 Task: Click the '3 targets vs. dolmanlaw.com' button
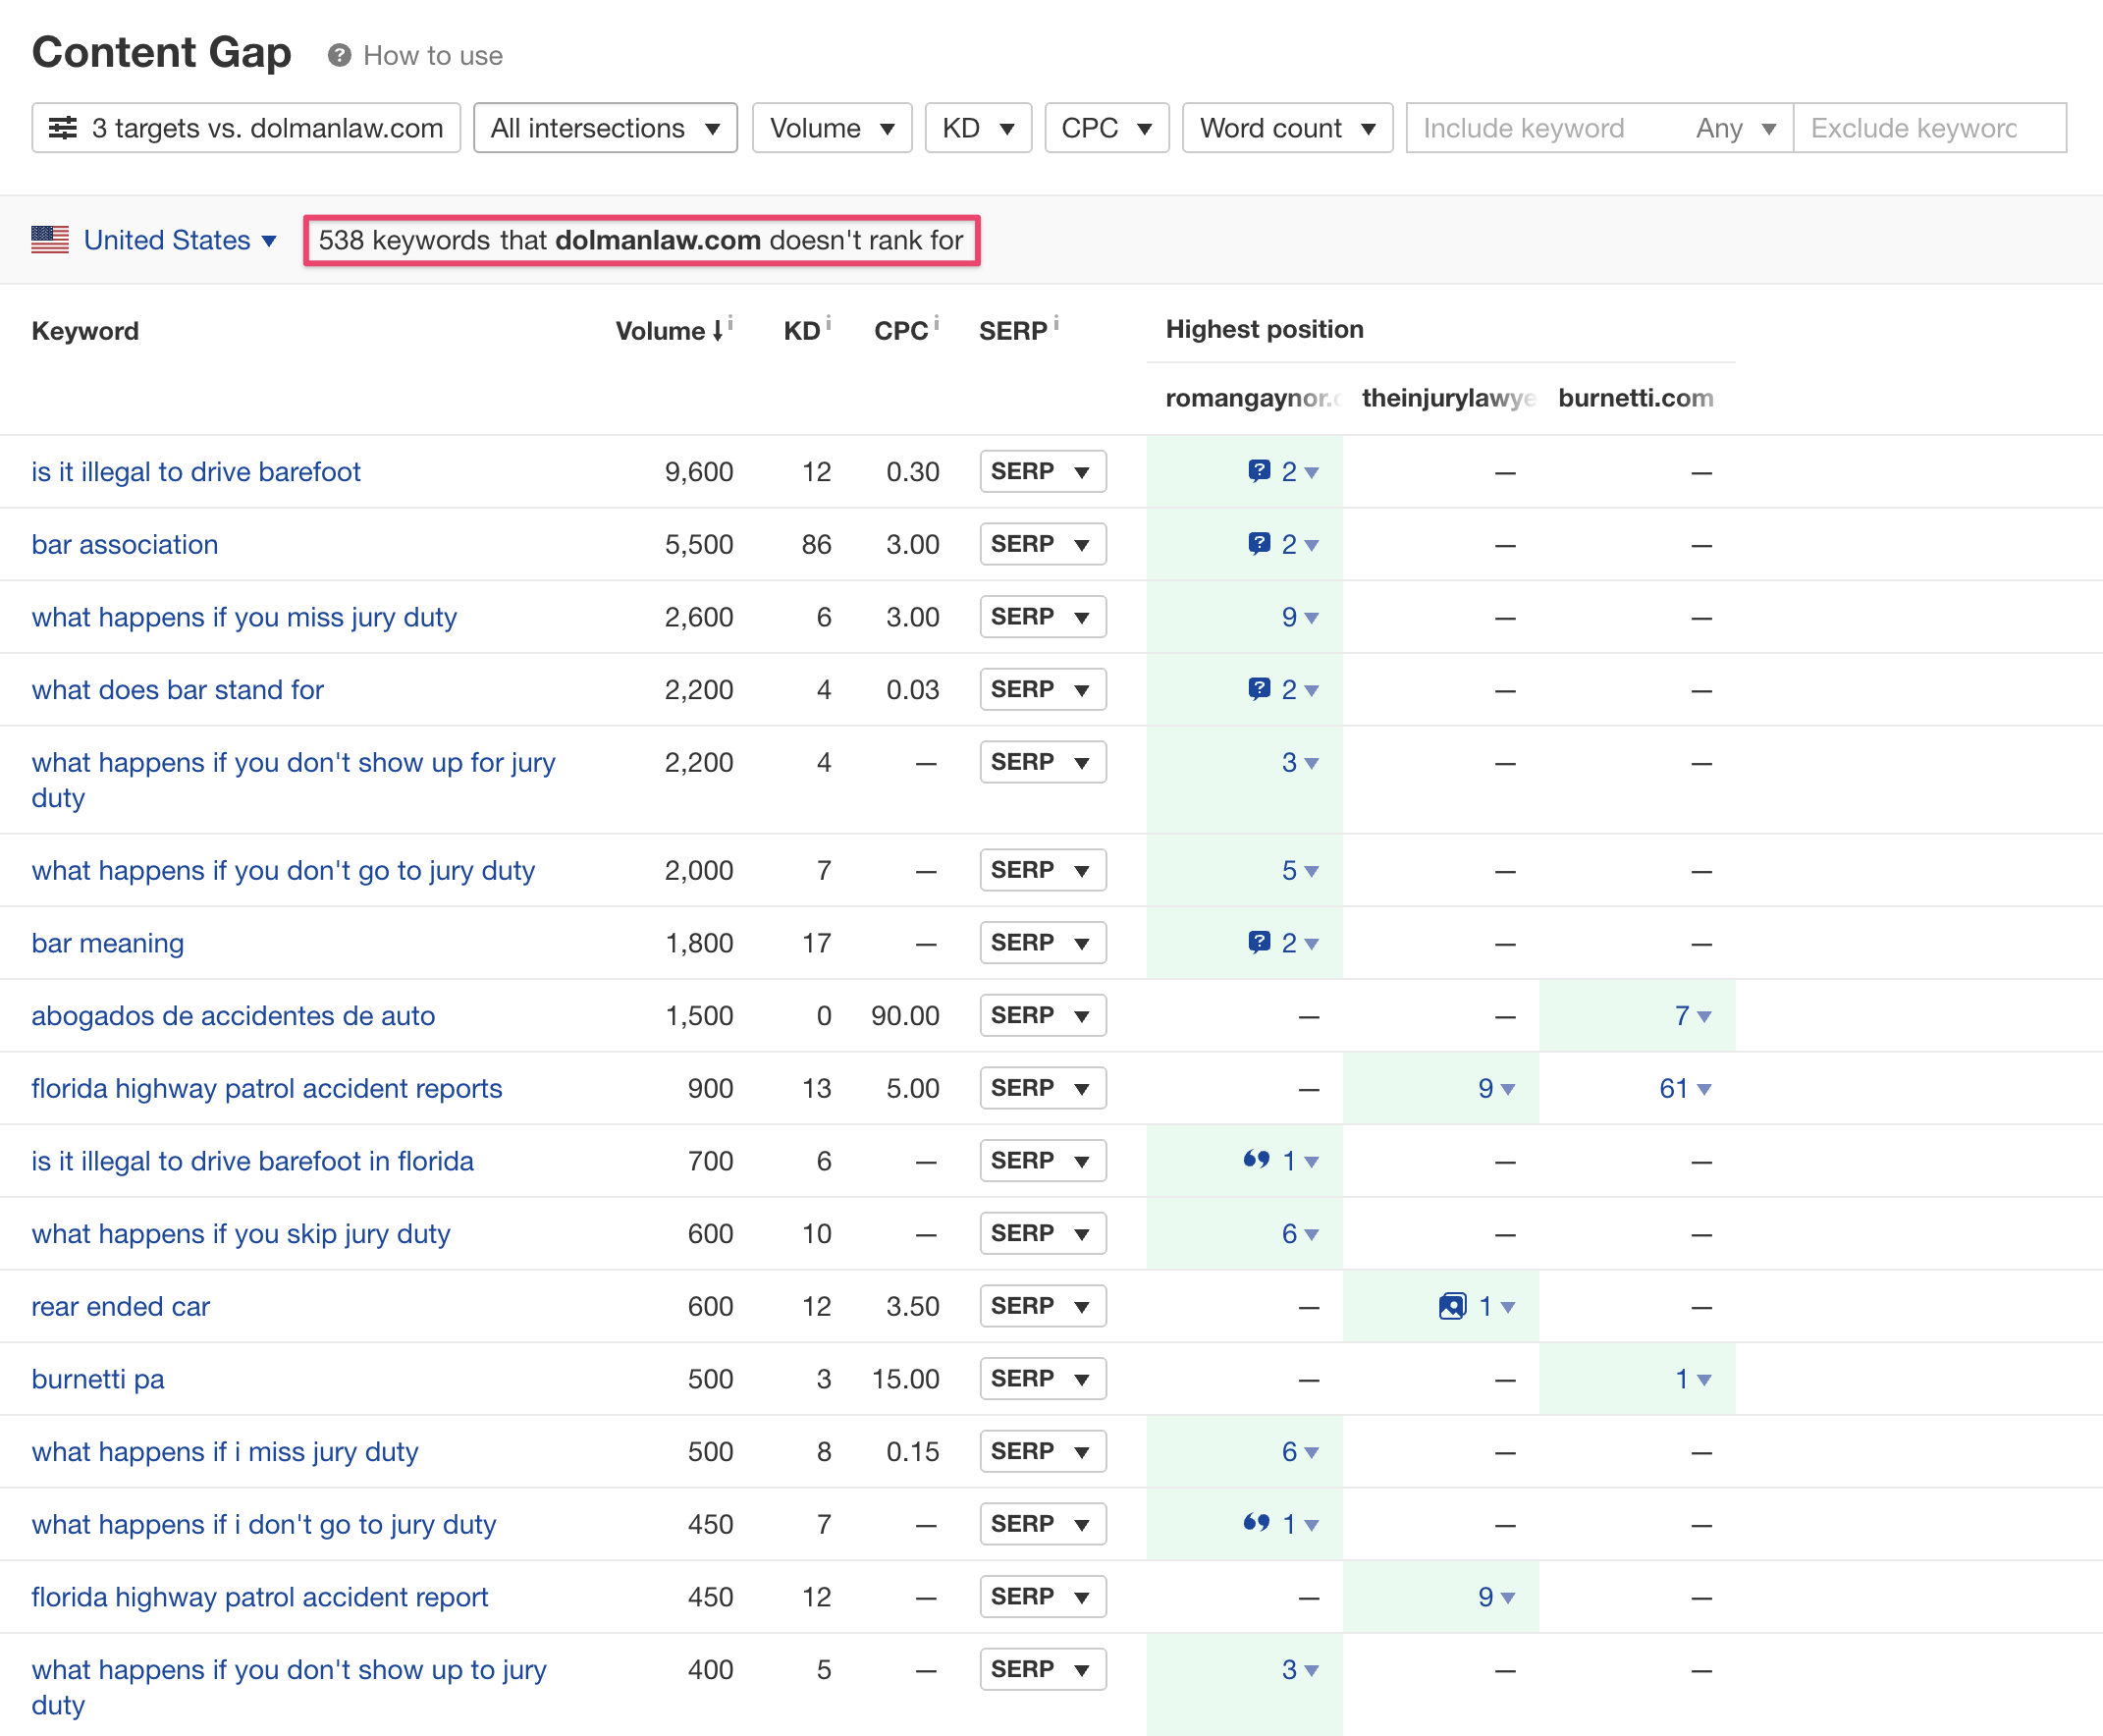246,128
